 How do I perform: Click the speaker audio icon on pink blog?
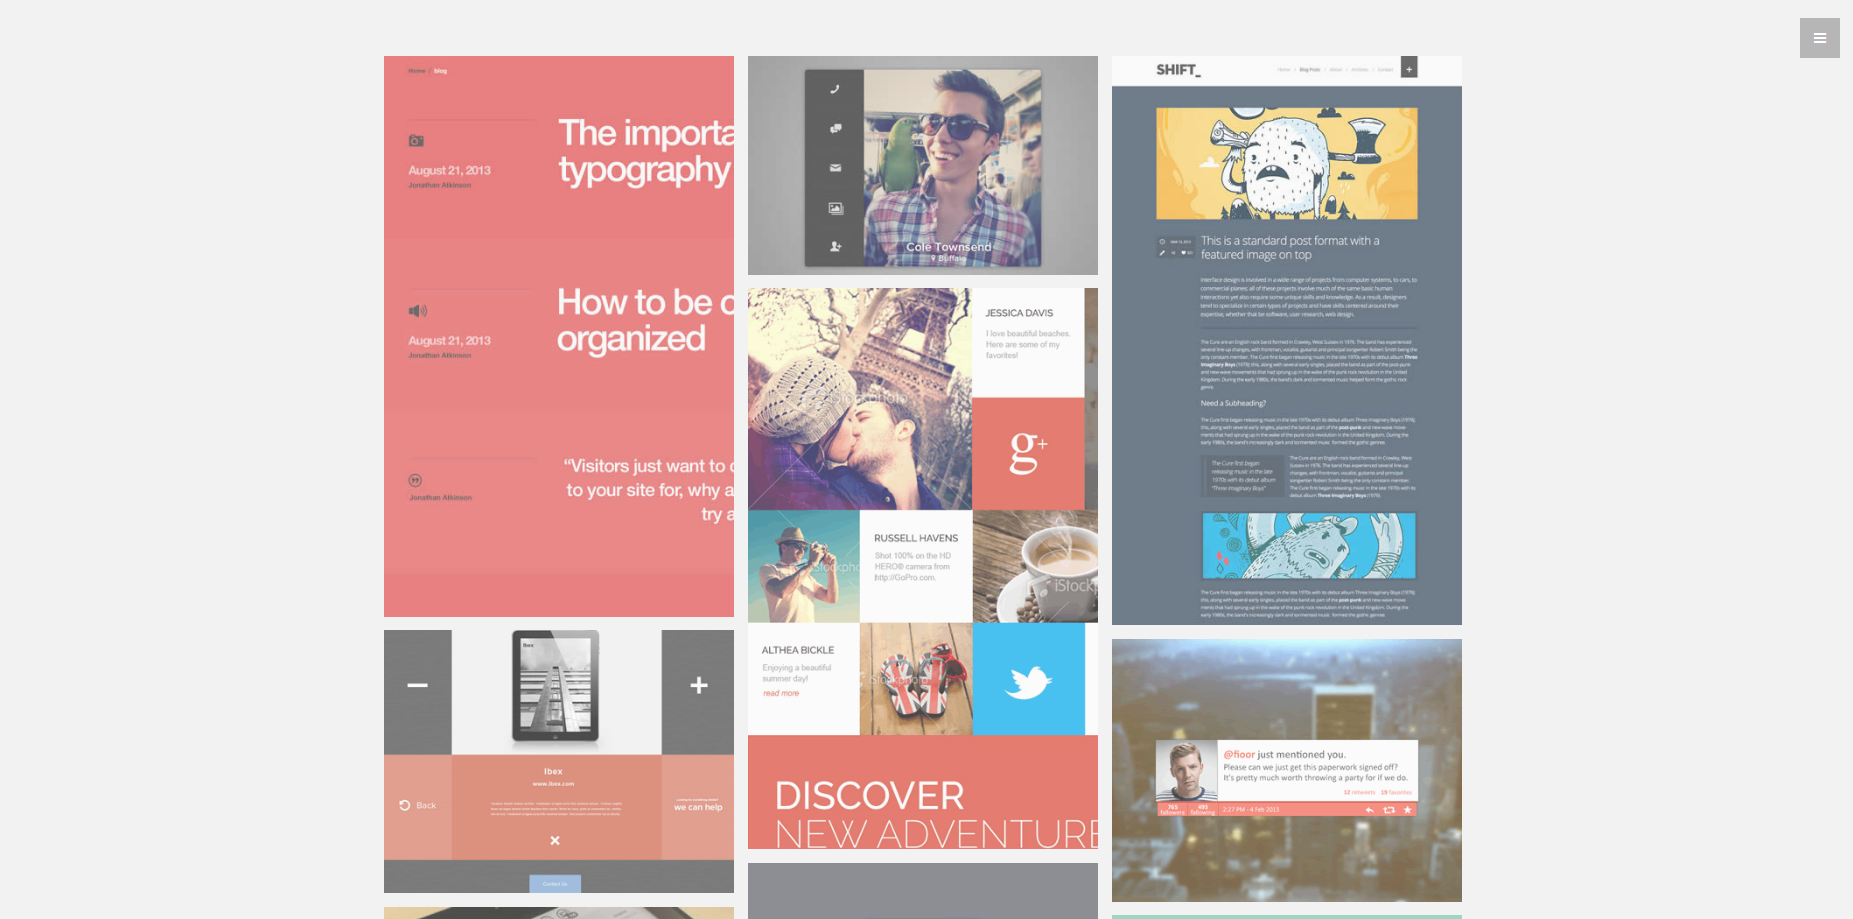pyautogui.click(x=417, y=311)
